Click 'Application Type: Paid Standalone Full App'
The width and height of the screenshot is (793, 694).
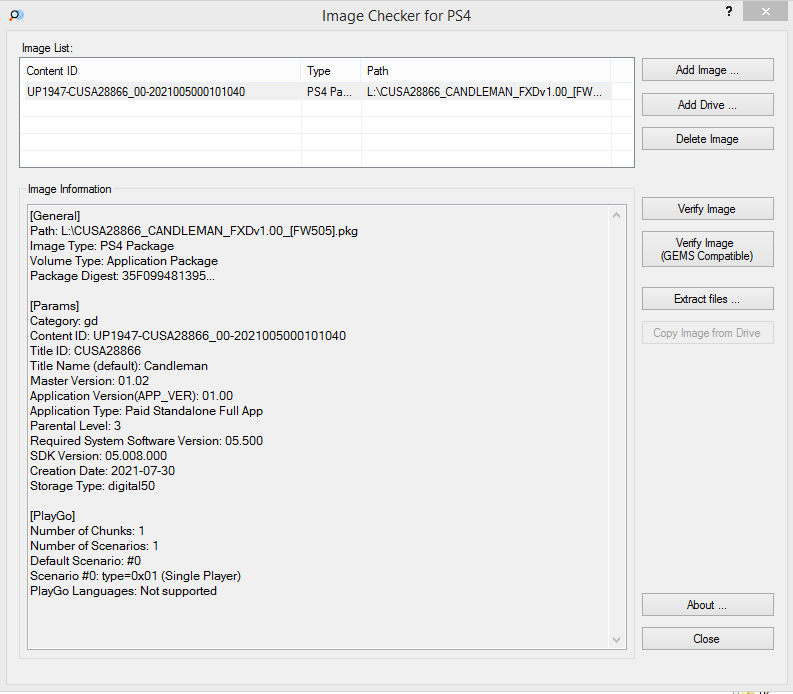coord(147,411)
